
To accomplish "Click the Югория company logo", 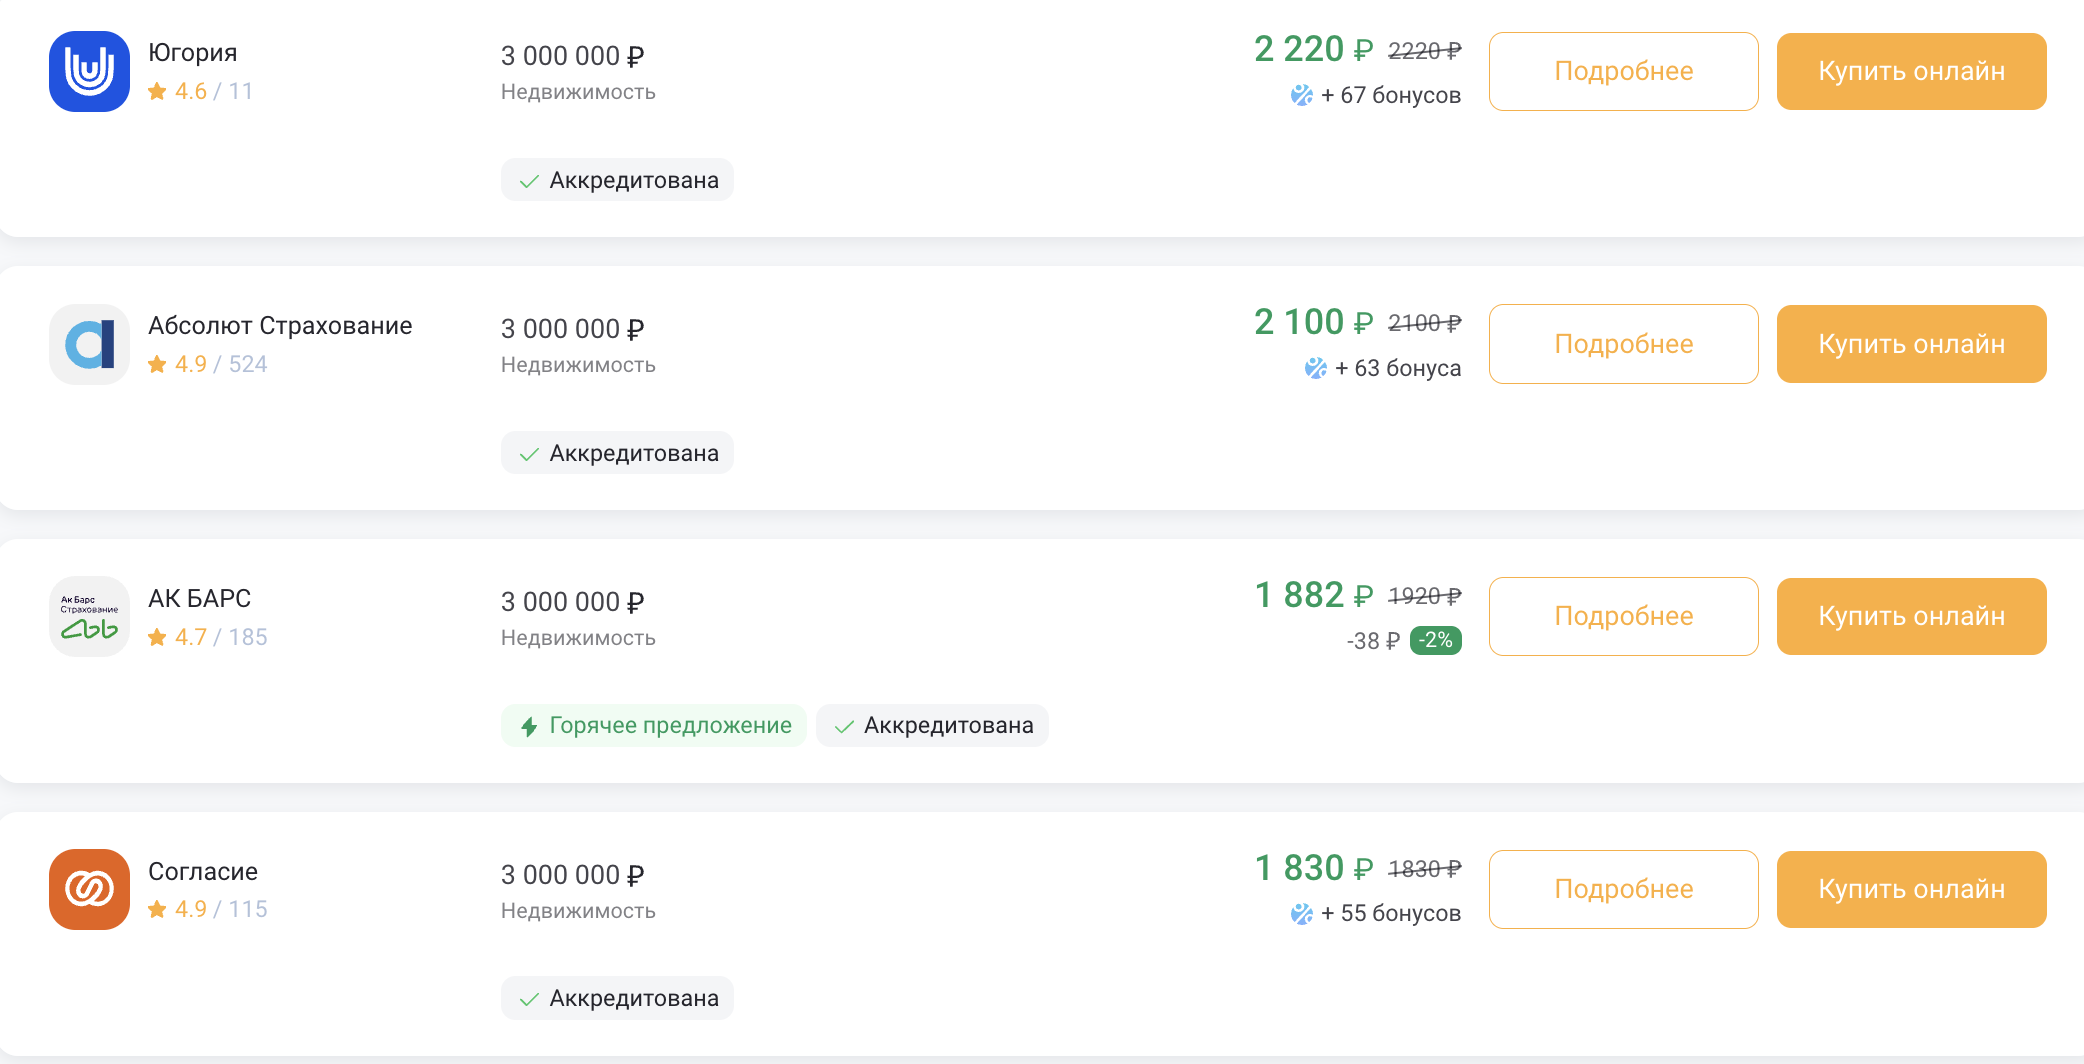I will point(89,71).
